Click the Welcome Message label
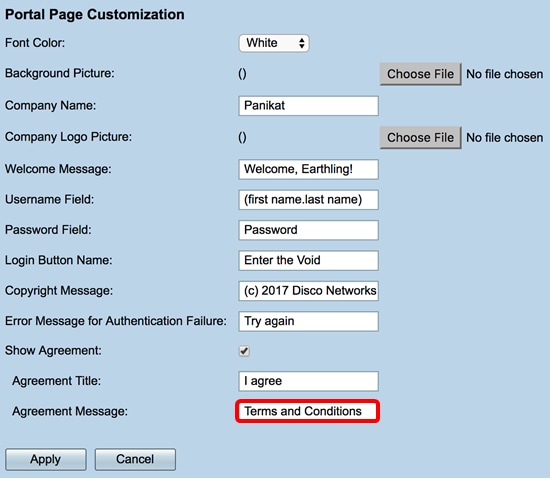550x479 pixels. coord(58,169)
